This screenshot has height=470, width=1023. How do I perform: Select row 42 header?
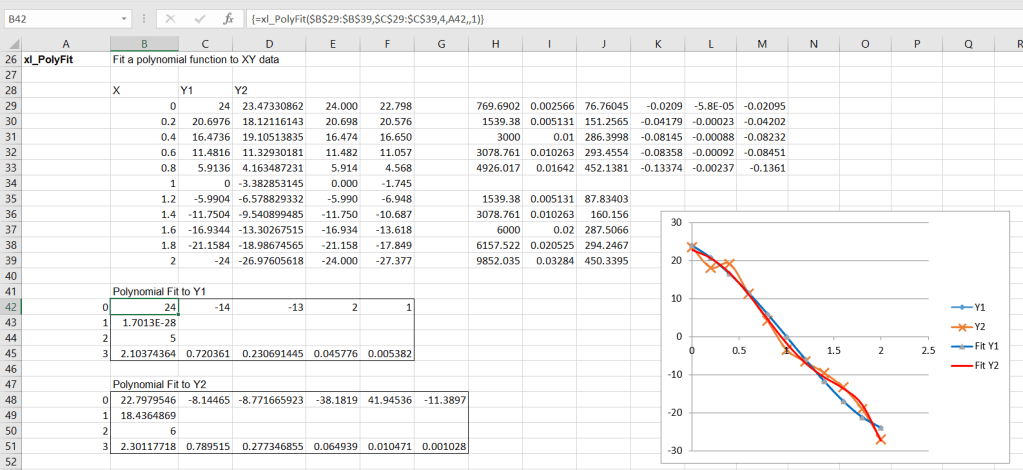coord(11,307)
